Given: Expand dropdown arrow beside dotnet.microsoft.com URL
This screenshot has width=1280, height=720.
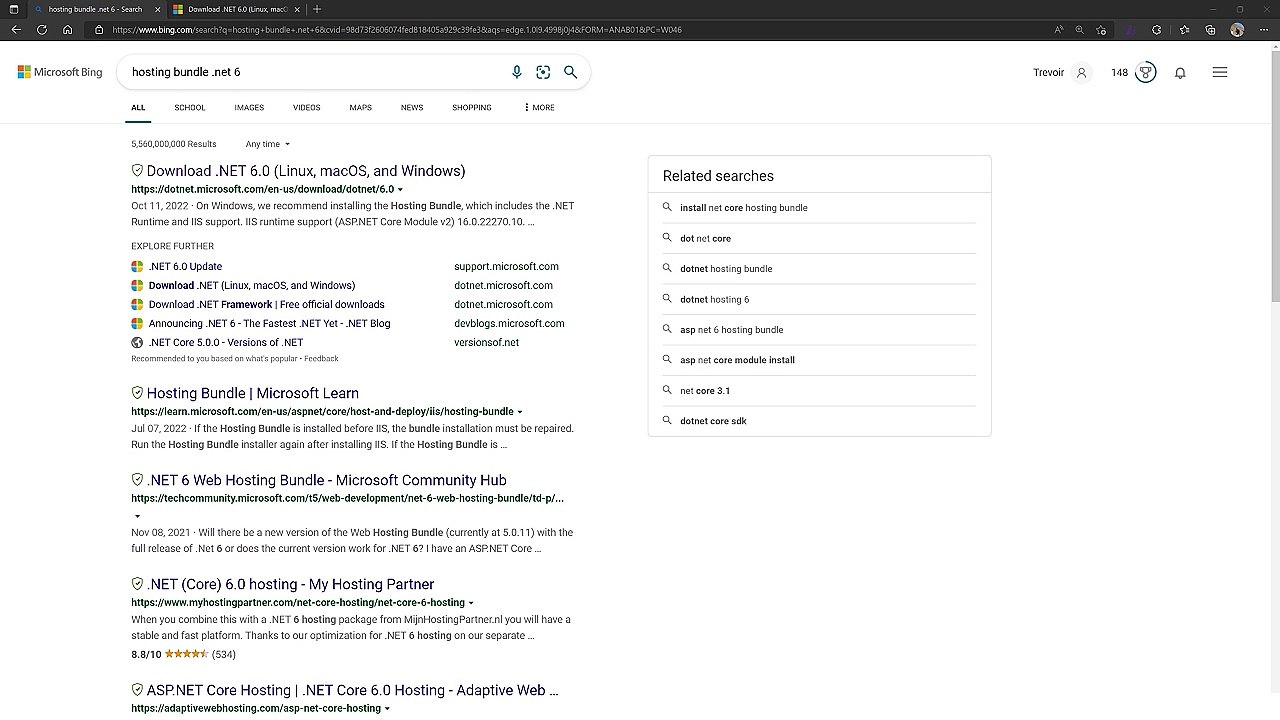Looking at the screenshot, I should (400, 190).
